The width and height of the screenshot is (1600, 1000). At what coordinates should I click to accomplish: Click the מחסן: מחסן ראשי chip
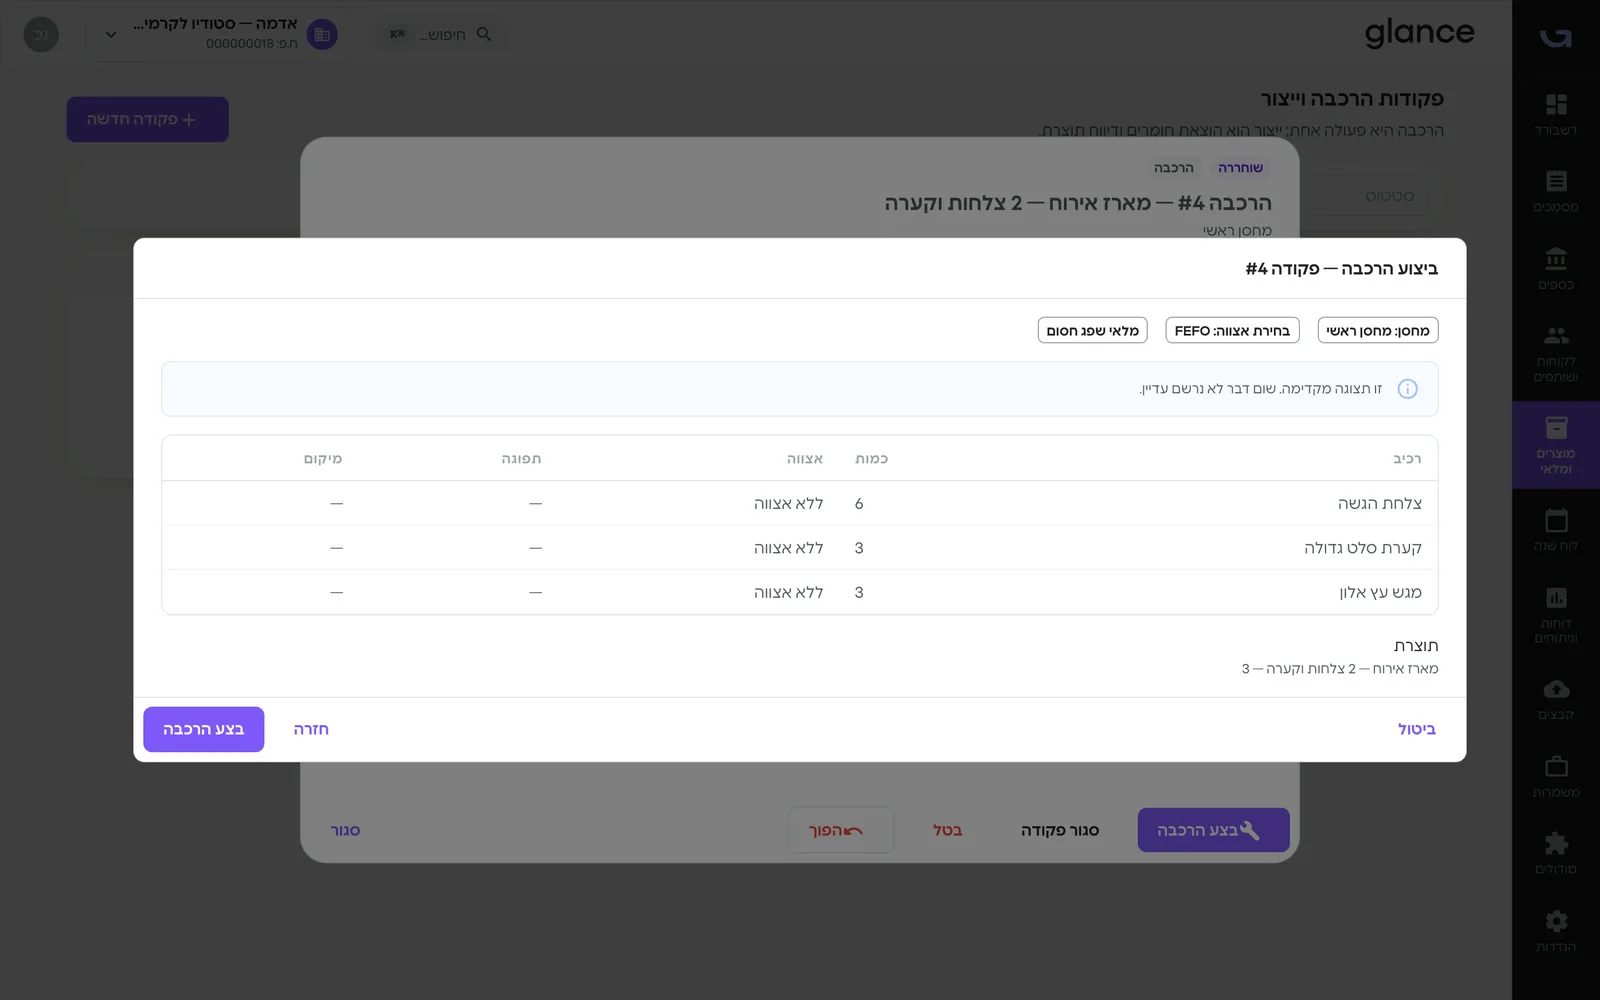[1378, 331]
